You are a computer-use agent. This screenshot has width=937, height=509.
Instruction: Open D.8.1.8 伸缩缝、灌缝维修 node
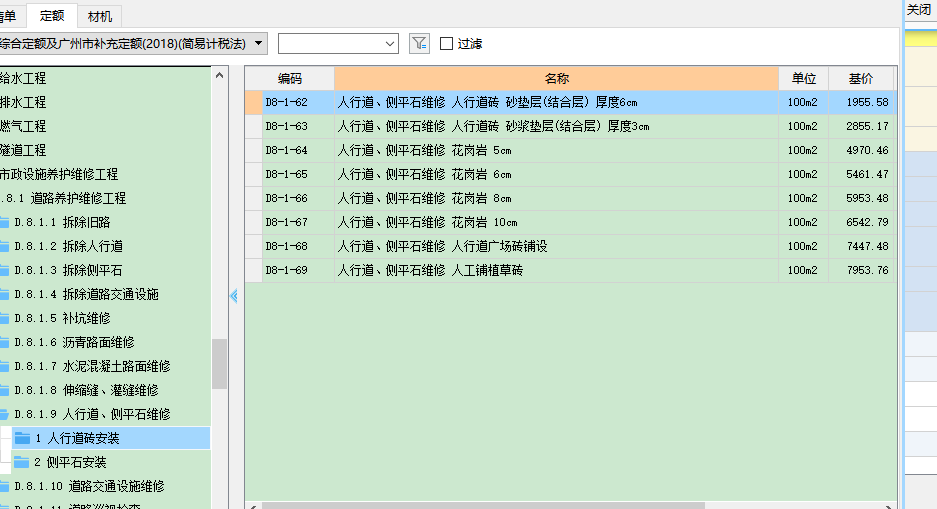[x=86, y=390]
